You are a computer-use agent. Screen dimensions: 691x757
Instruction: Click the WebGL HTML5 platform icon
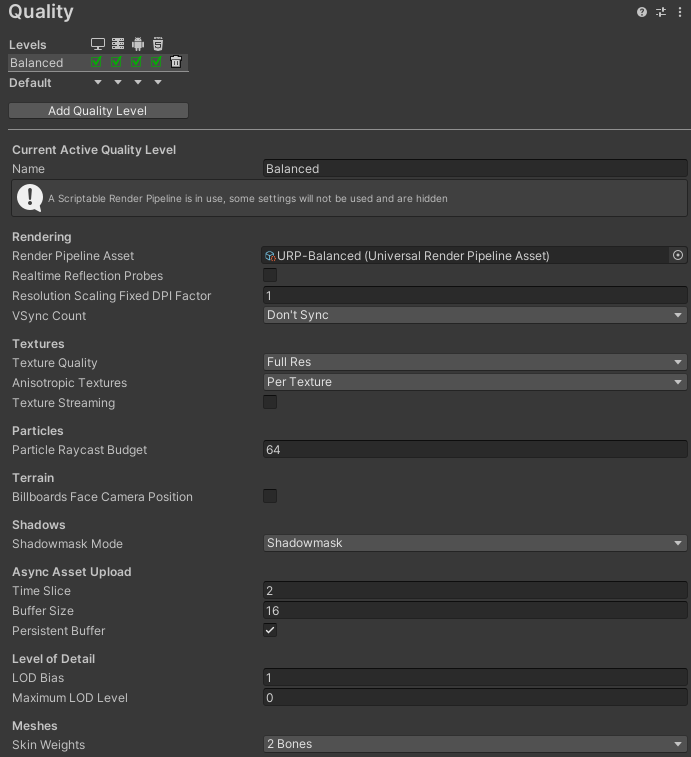(x=158, y=44)
